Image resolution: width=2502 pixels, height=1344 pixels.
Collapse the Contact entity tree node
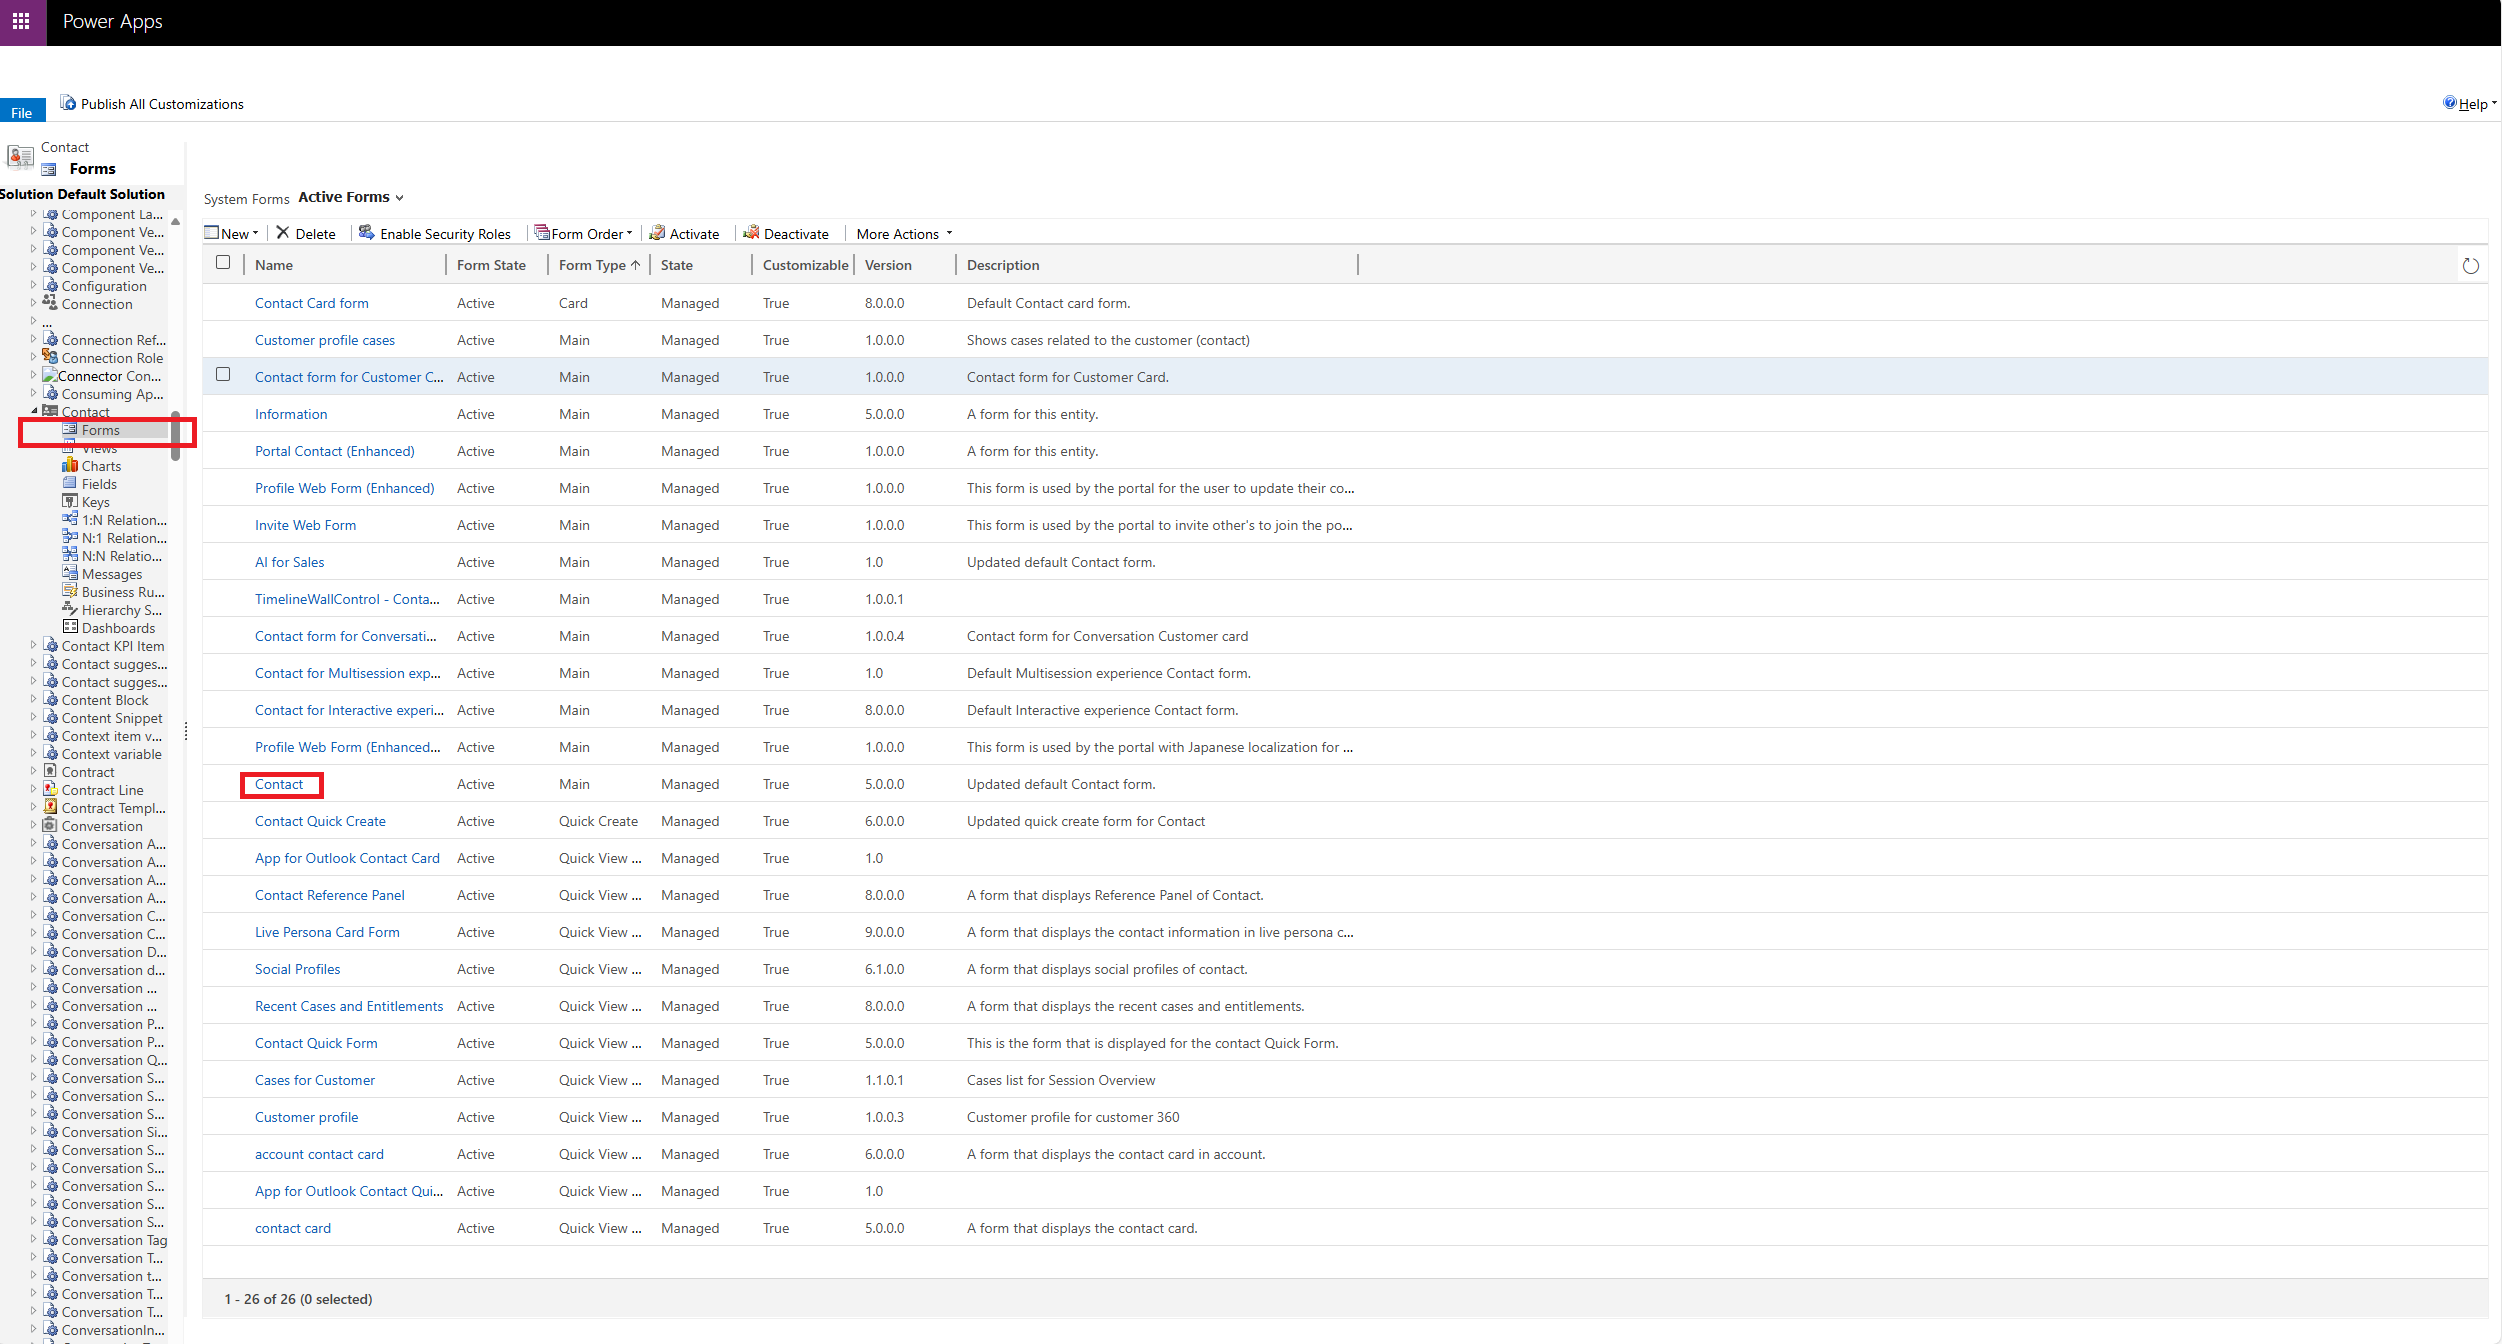click(34, 411)
